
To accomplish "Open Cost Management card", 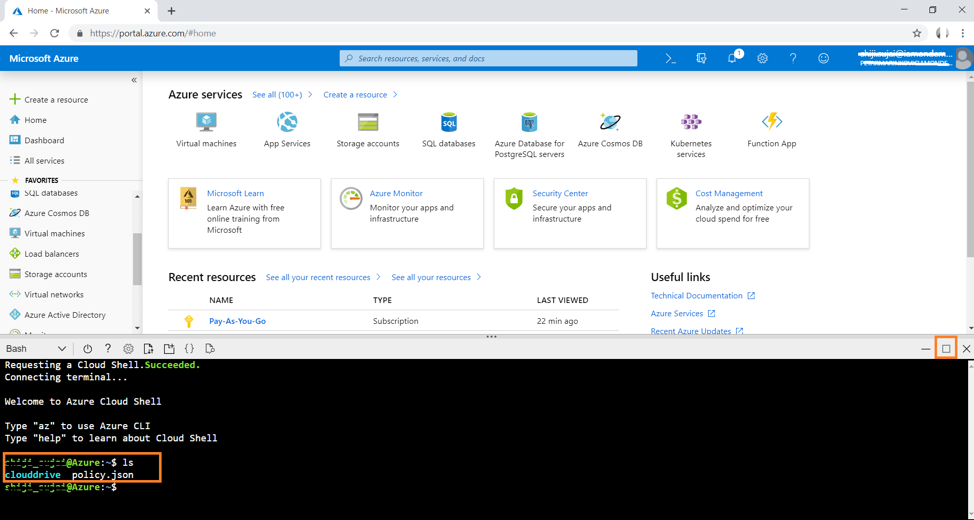I will click(x=733, y=213).
